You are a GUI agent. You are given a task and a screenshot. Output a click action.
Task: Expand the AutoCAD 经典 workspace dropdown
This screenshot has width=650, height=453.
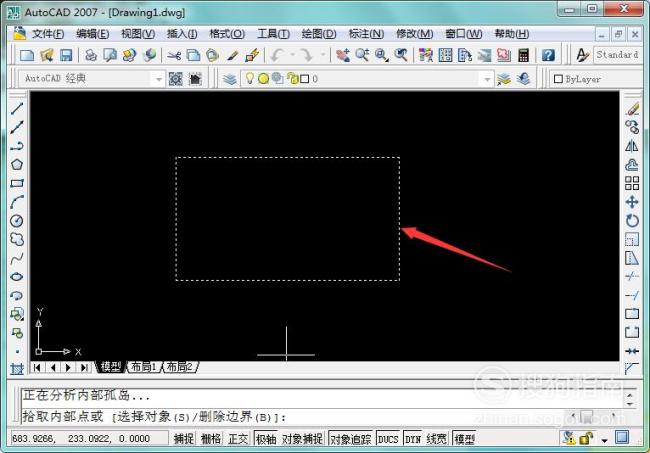pyautogui.click(x=158, y=79)
